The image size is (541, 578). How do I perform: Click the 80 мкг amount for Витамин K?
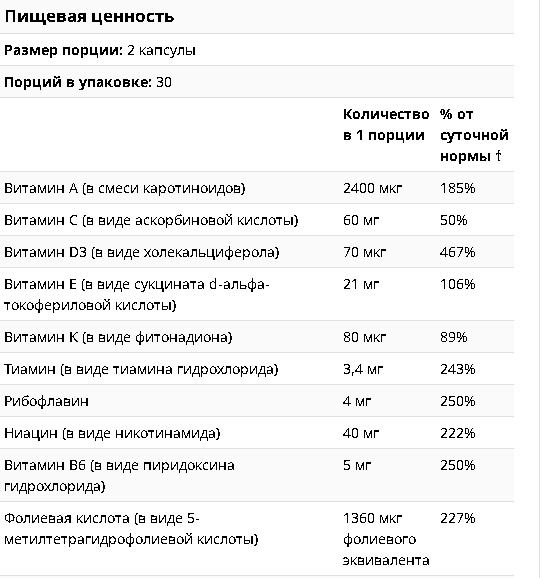(364, 337)
